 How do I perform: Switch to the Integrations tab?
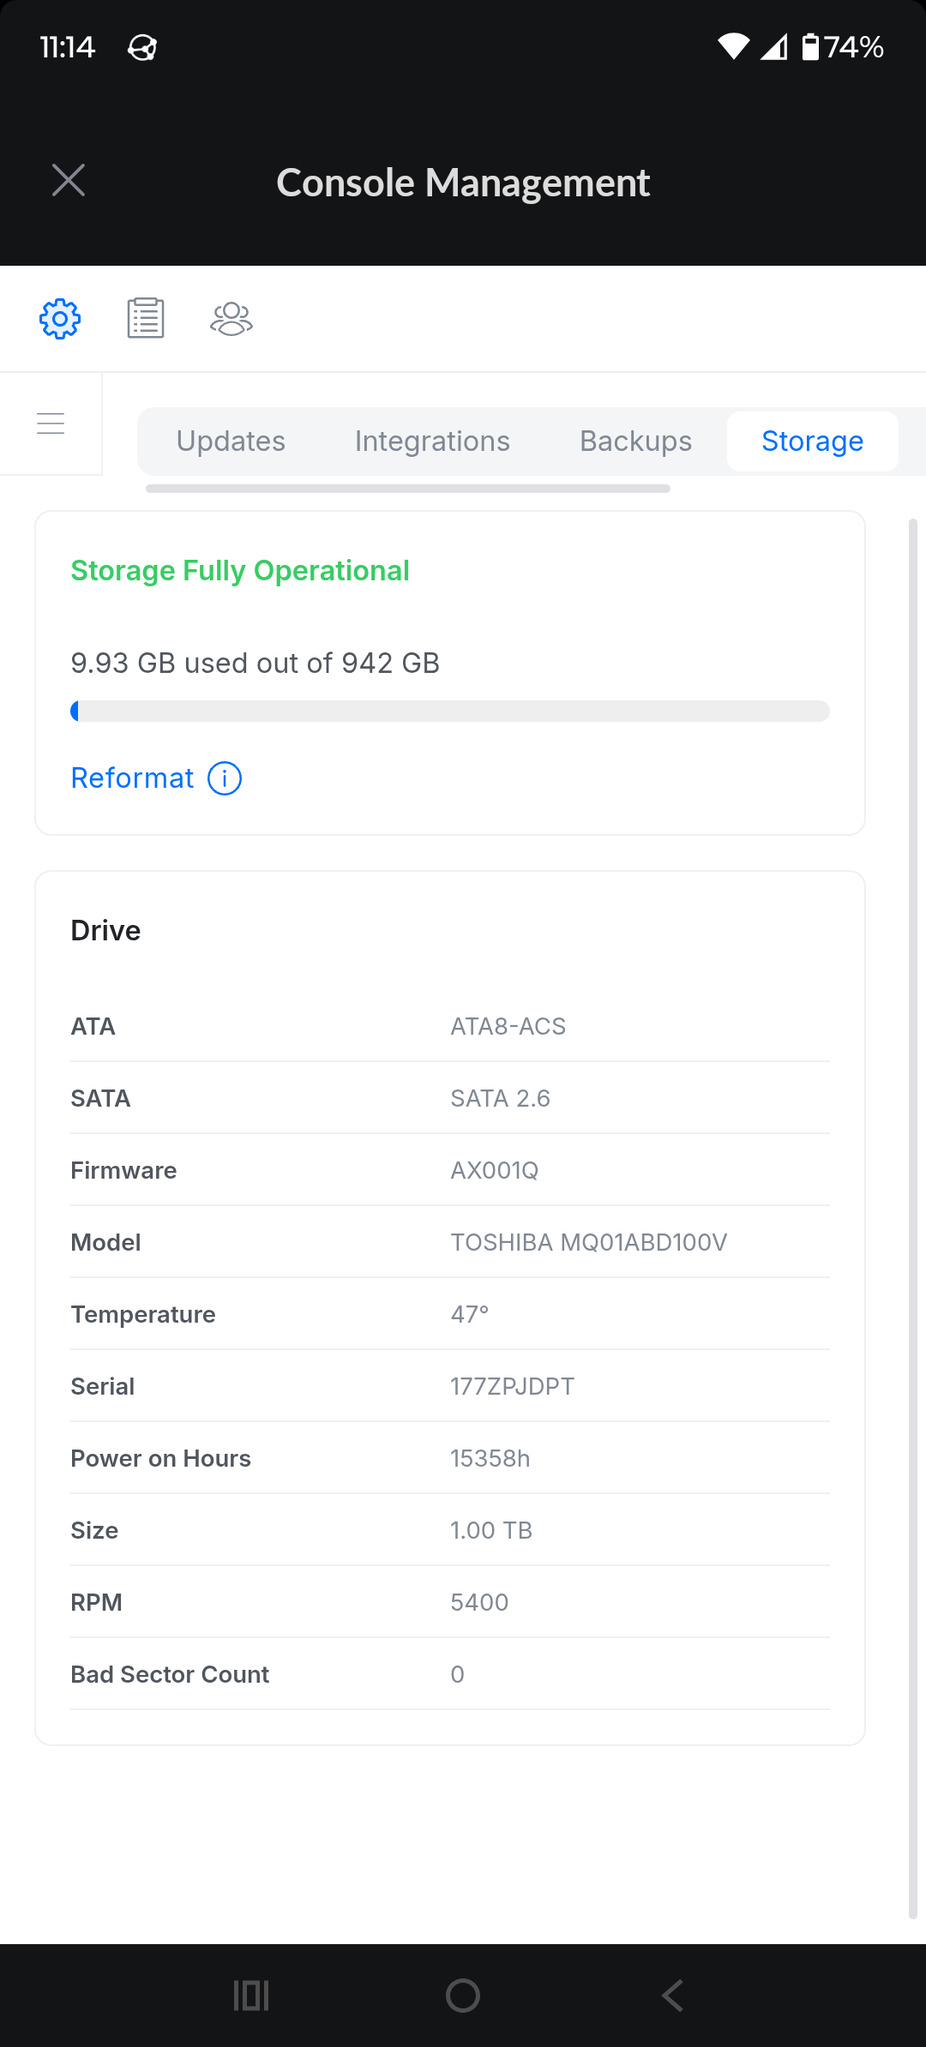pos(432,441)
